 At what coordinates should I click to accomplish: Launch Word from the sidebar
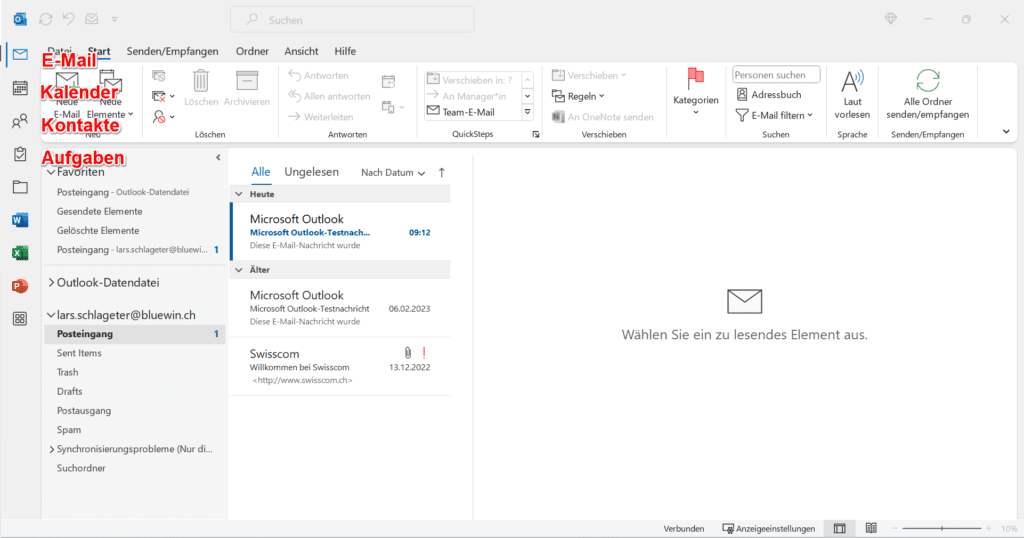pyautogui.click(x=20, y=220)
